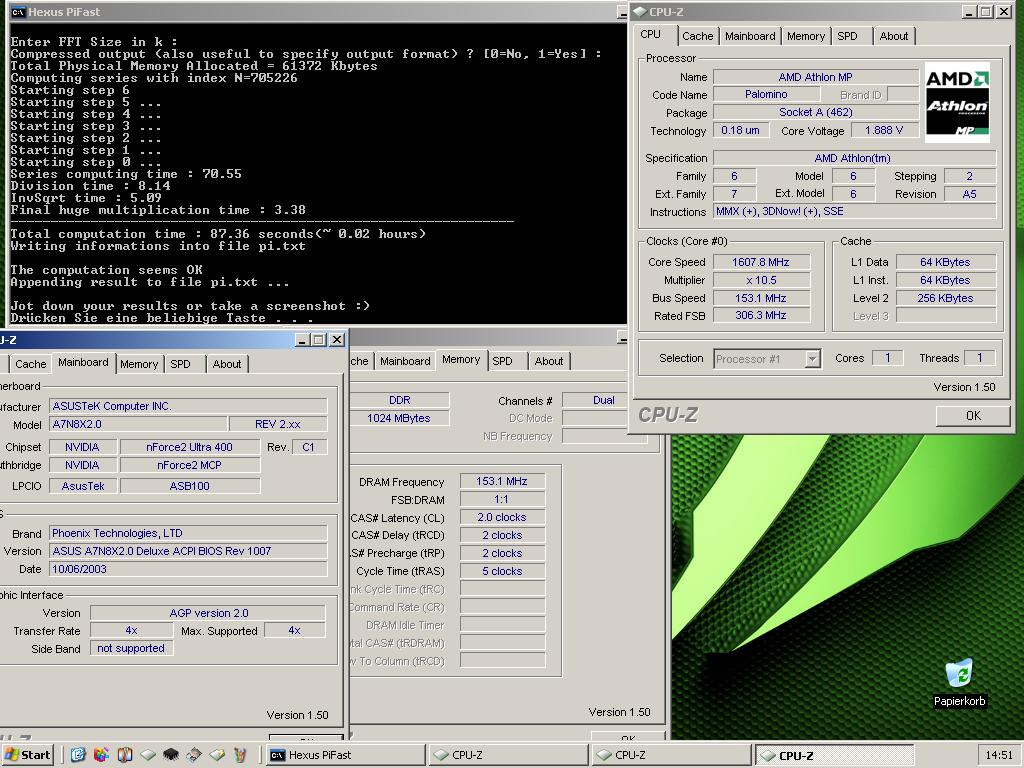This screenshot has width=1024, height=768.
Task: Open Papierkorb recycle bin on desktop
Action: [x=959, y=682]
